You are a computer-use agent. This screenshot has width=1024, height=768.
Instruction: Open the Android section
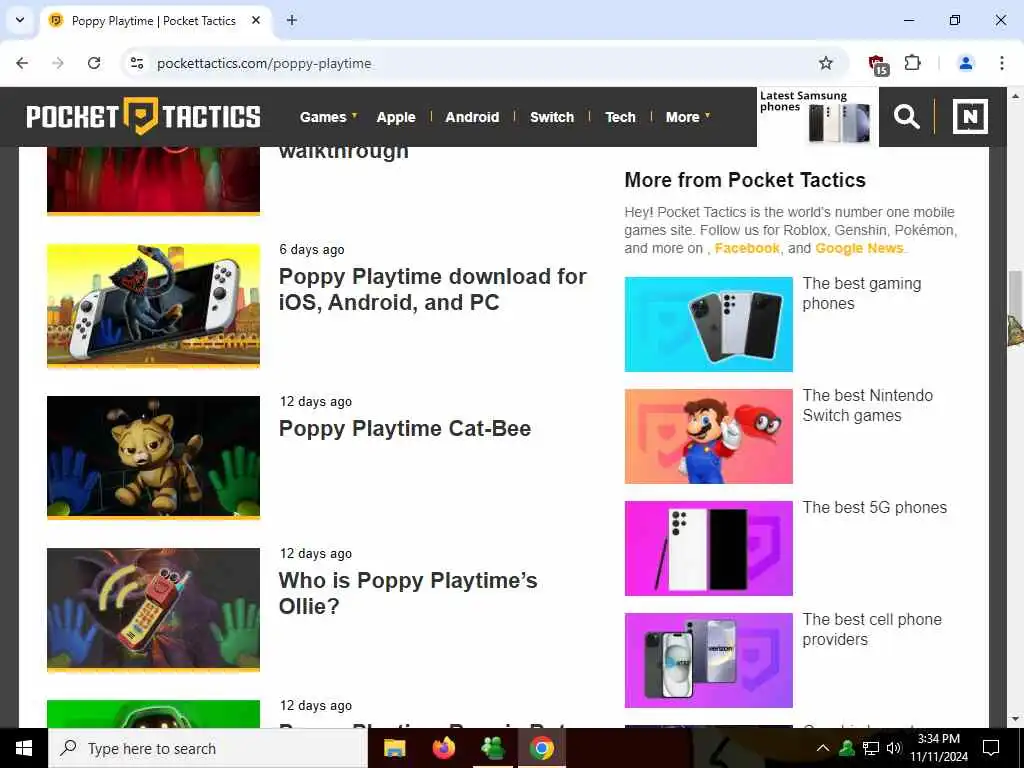pos(472,117)
